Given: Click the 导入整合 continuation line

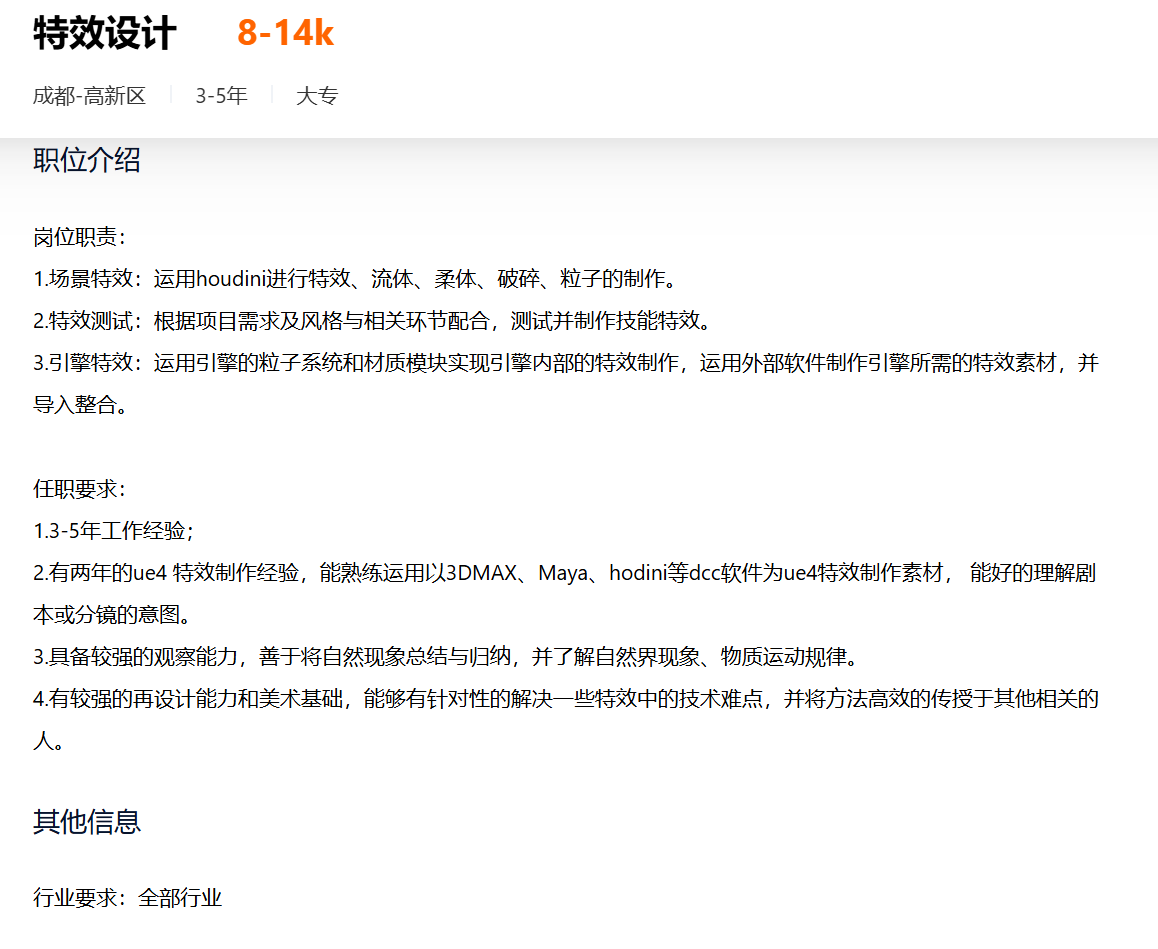Looking at the screenshot, I should click(x=80, y=406).
